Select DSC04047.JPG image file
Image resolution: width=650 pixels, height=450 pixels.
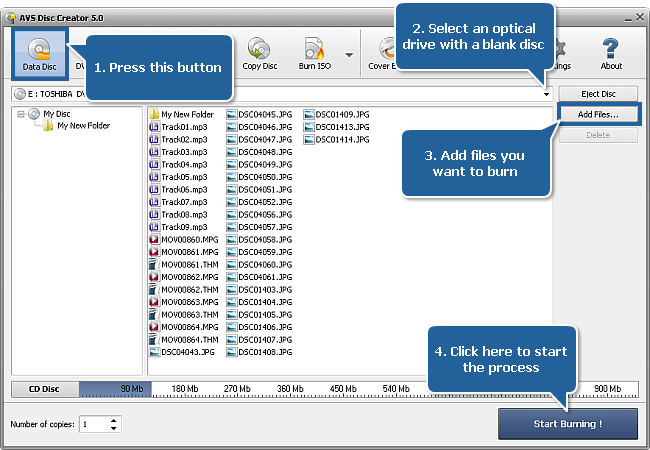point(260,139)
